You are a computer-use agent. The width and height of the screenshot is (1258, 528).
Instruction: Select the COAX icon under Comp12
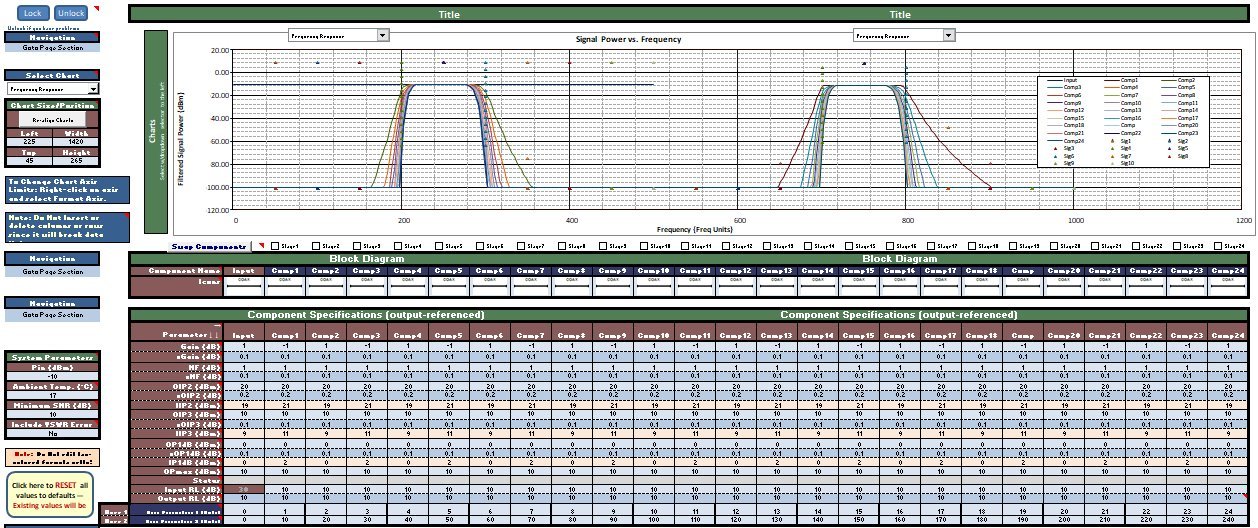736,287
